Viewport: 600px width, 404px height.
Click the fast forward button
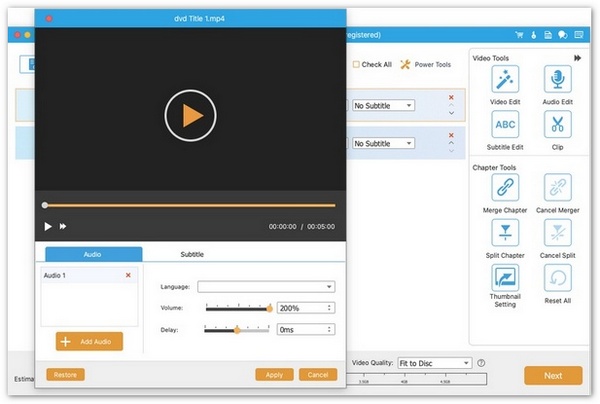point(63,226)
